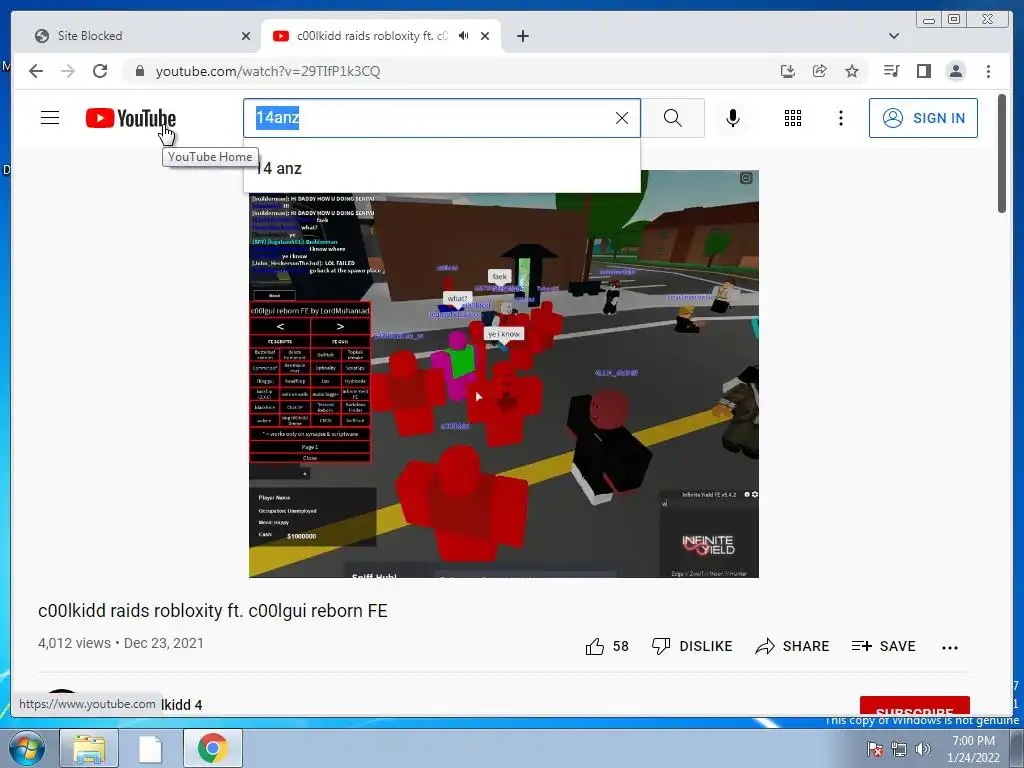Open the YouTube hamburger guide menu

tap(50, 118)
